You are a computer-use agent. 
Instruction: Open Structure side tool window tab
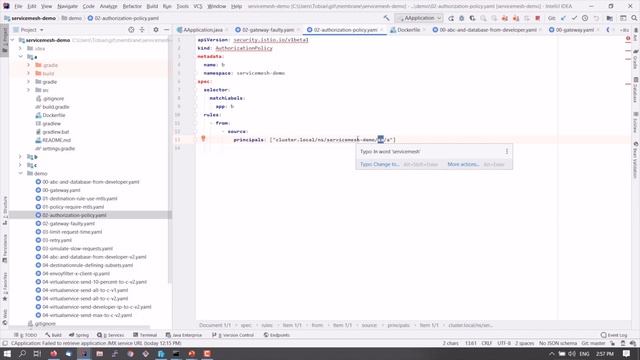(x=5, y=210)
